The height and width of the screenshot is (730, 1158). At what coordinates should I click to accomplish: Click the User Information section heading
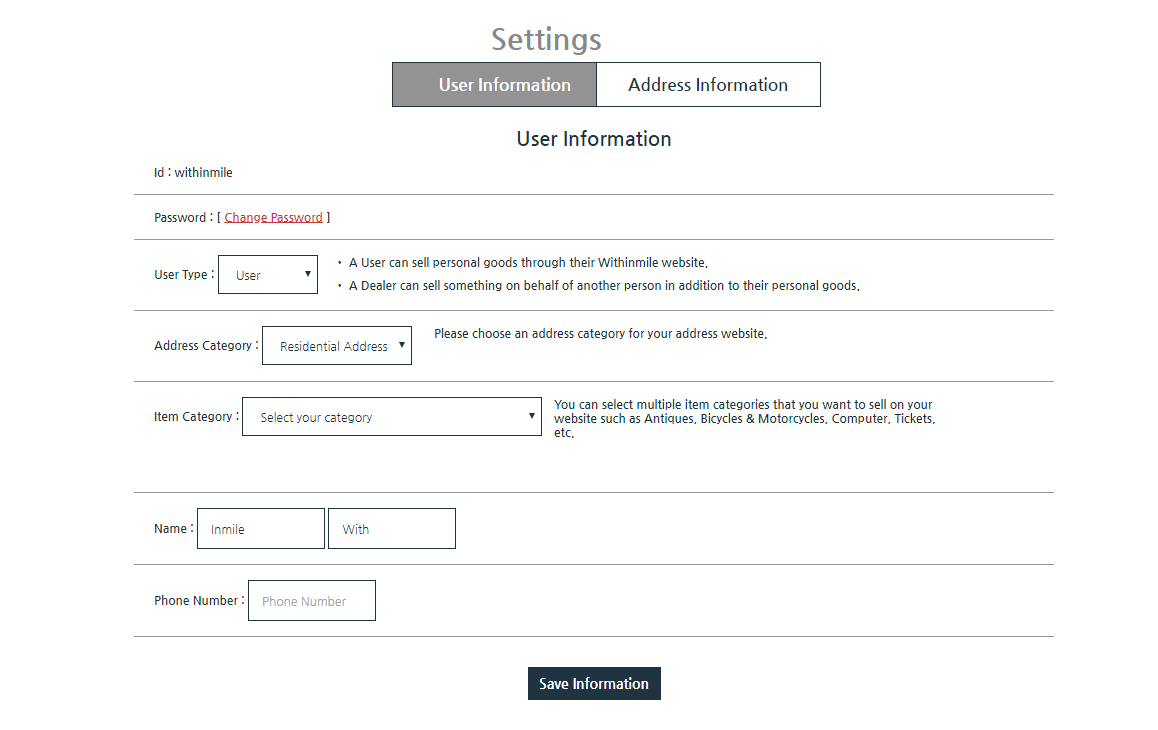coord(594,139)
